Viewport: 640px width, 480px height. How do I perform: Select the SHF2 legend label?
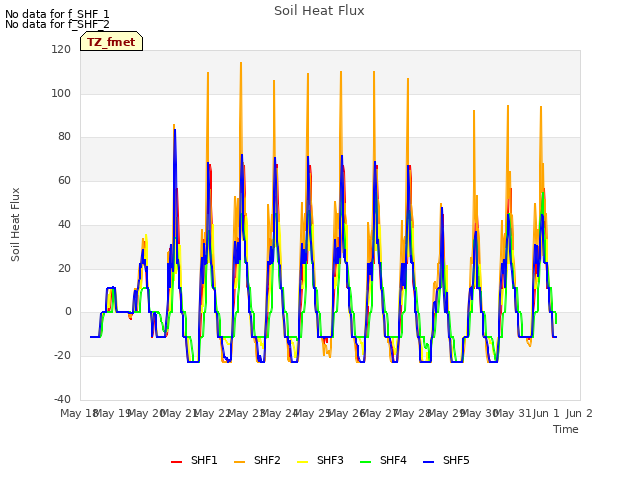pos(267,460)
